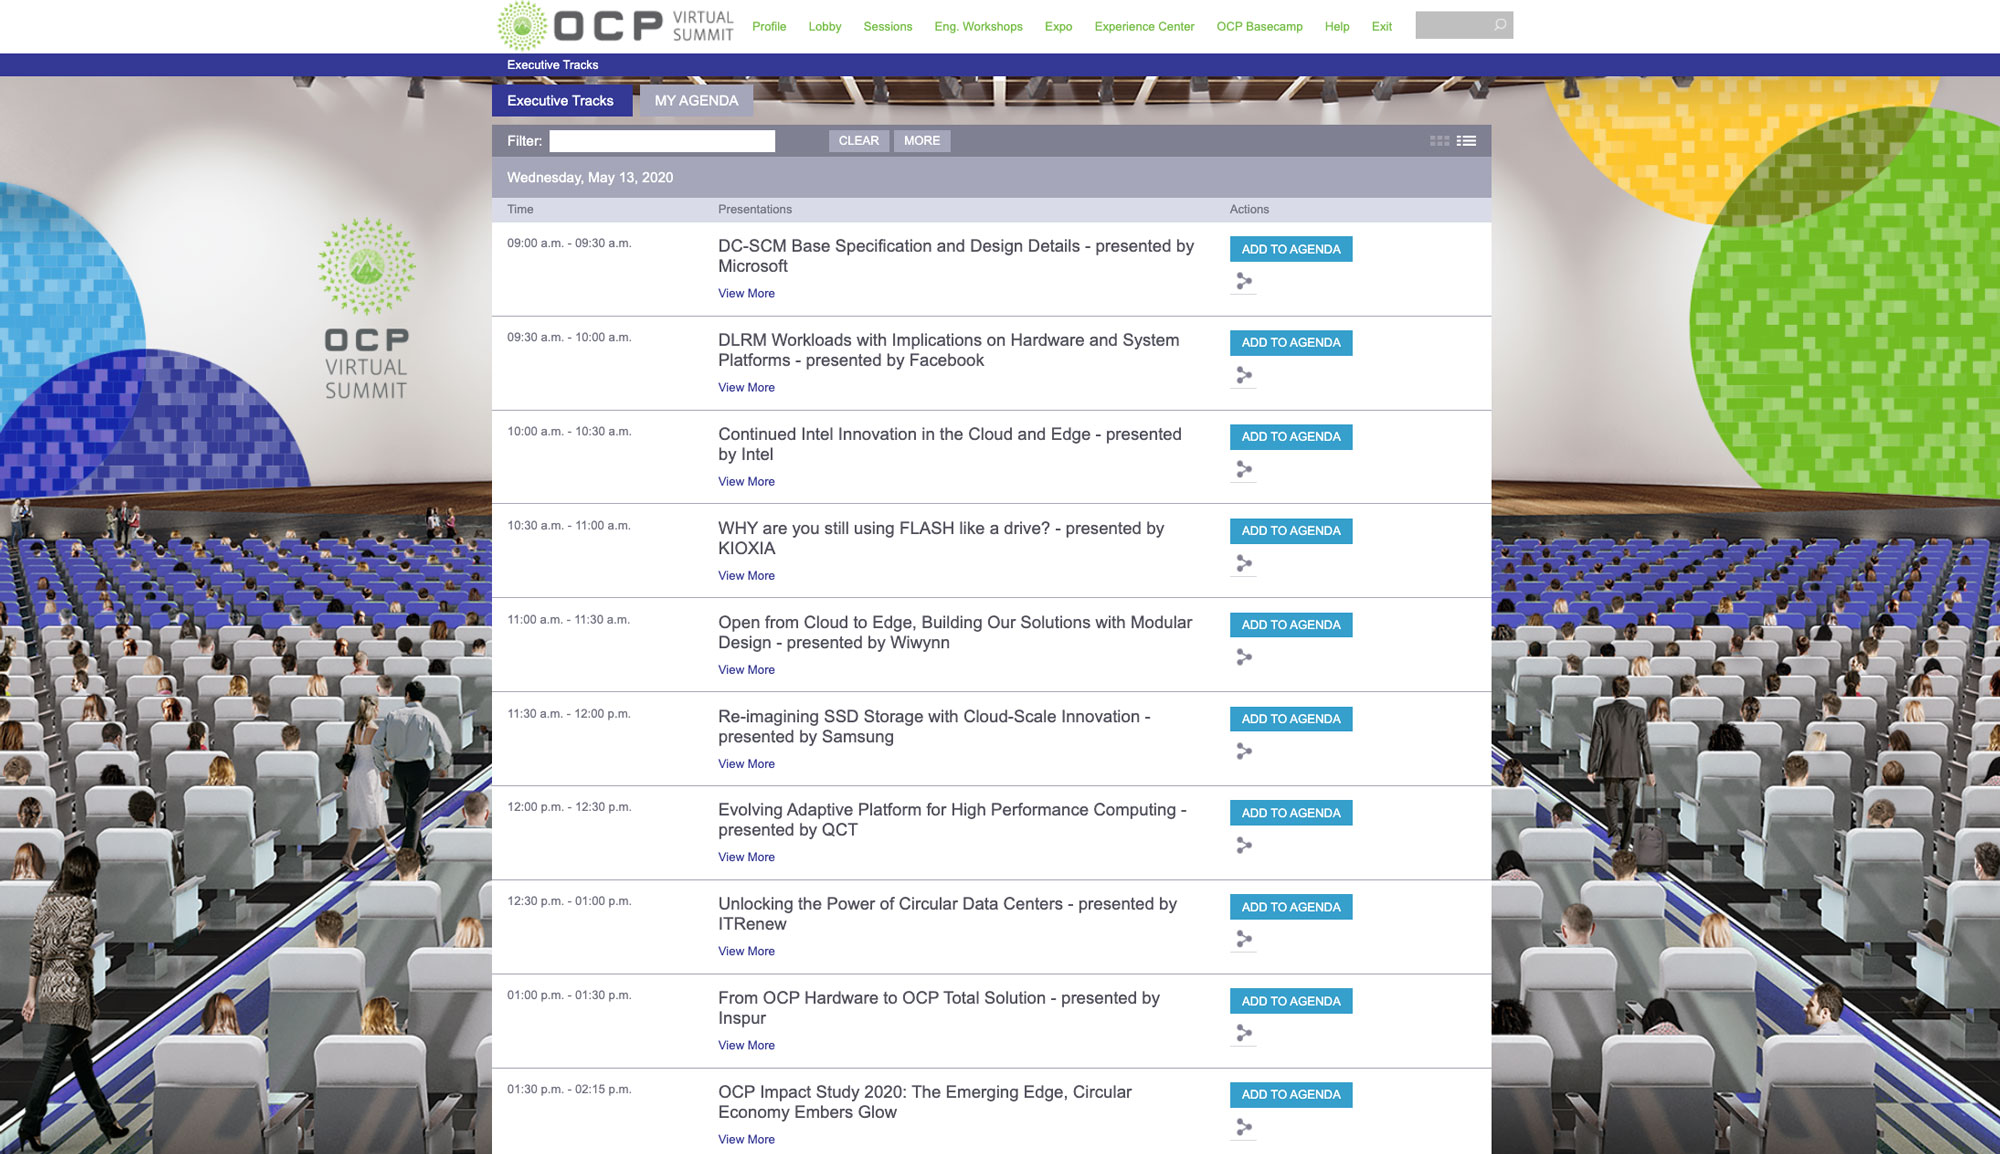This screenshot has width=2000, height=1154.
Task: Click the 01:30 p.m. - 02:15 p.m. time slot
Action: tap(569, 1089)
